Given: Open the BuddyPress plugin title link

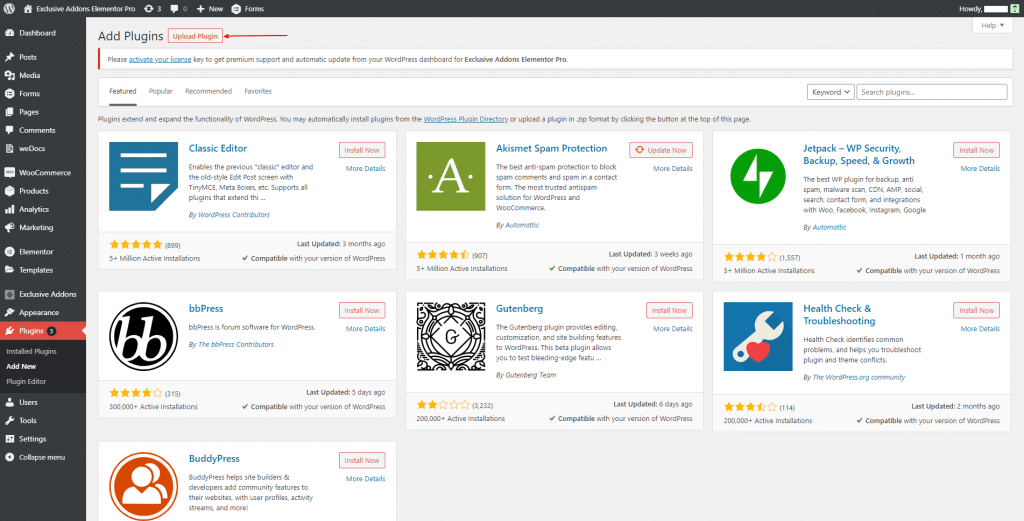Looking at the screenshot, I should click(214, 458).
